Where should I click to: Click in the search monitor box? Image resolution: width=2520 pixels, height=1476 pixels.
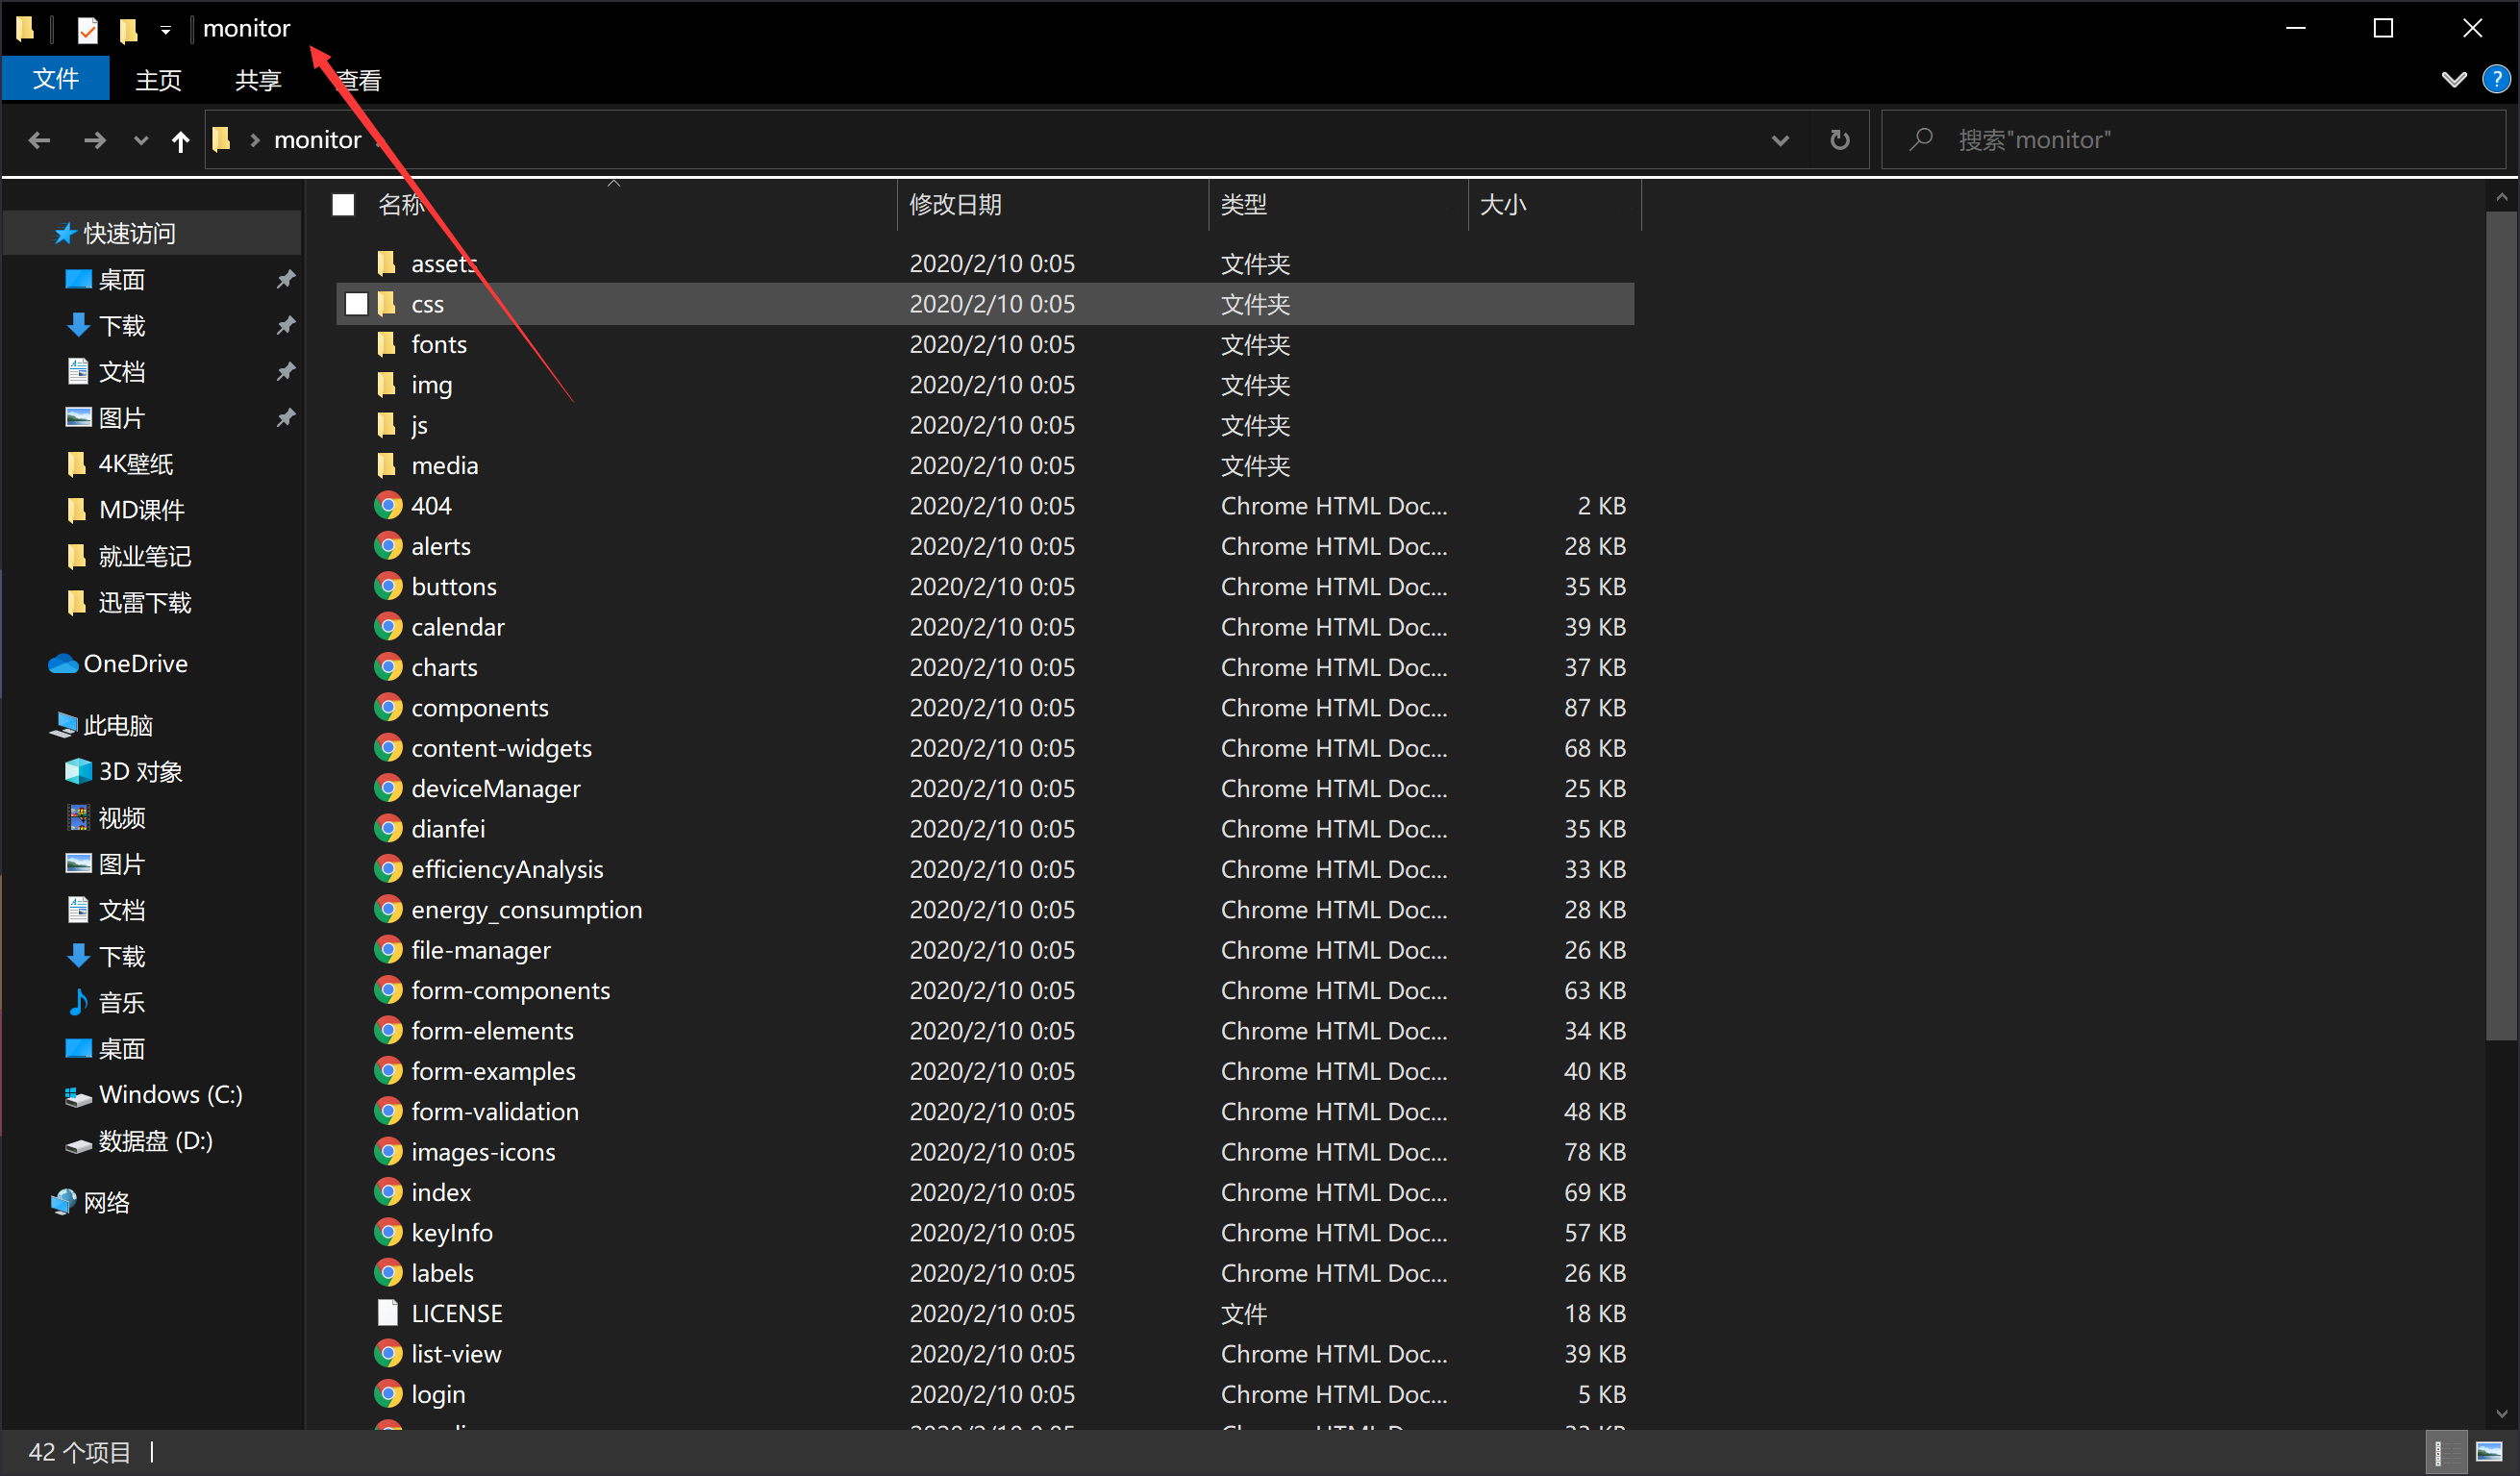point(2192,140)
